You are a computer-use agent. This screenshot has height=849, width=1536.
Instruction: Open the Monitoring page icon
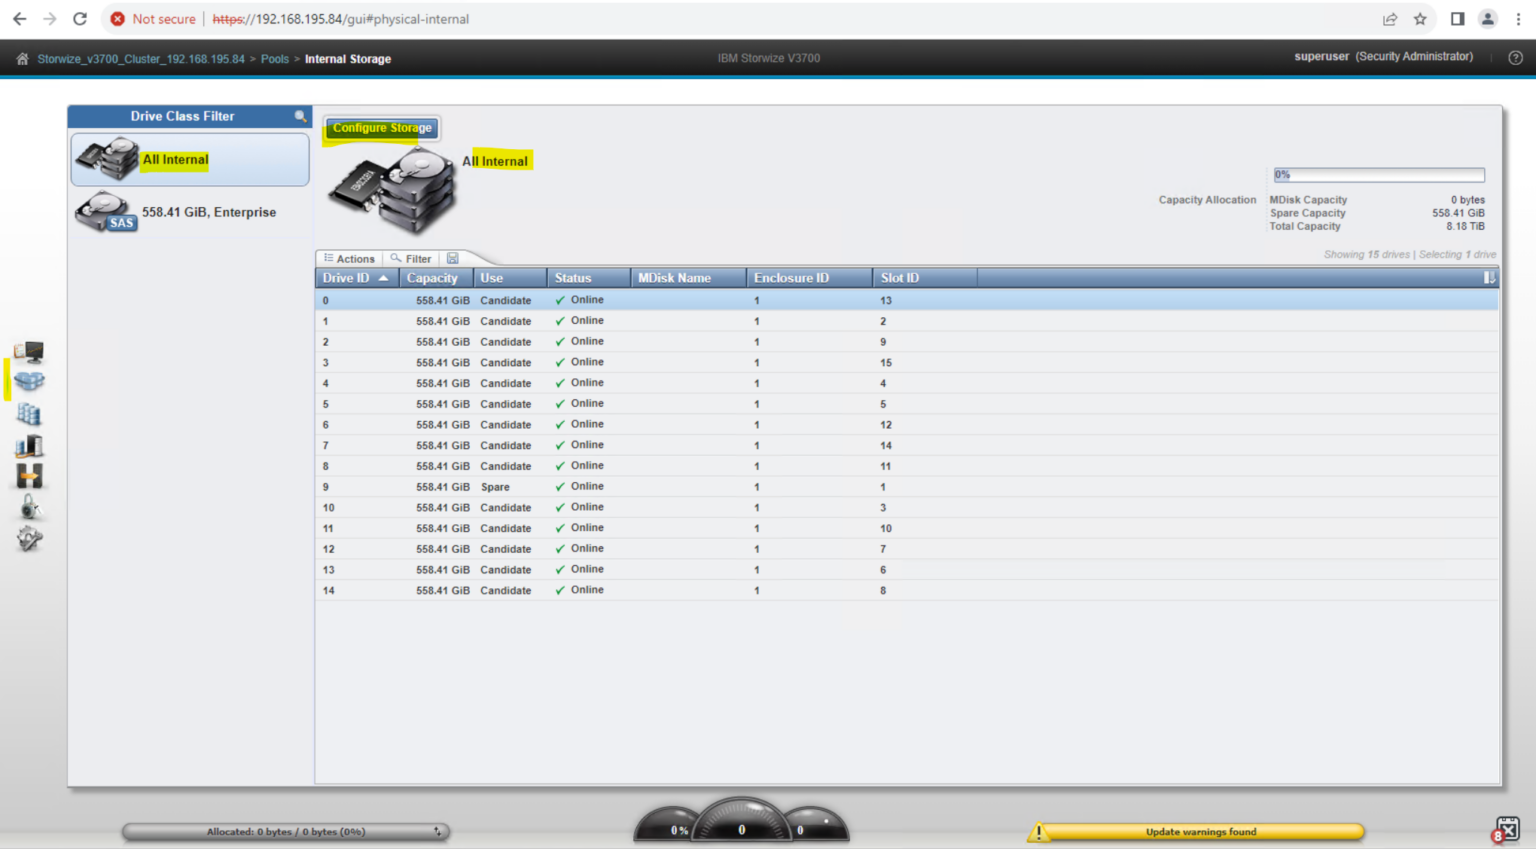point(29,351)
